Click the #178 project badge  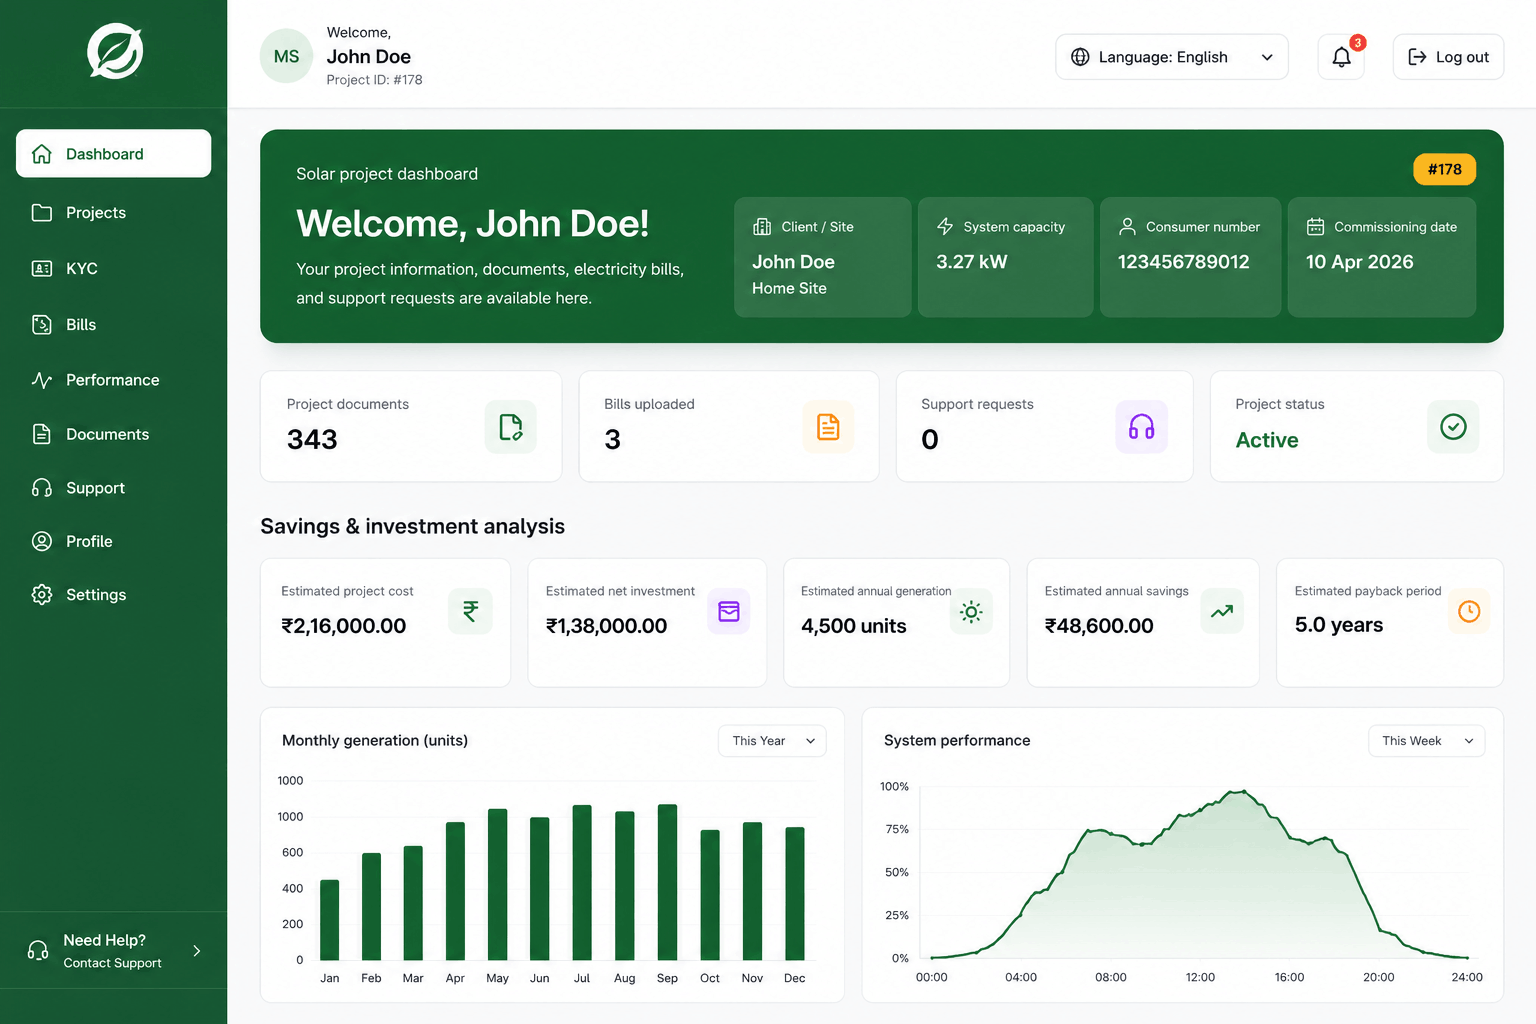click(x=1444, y=169)
